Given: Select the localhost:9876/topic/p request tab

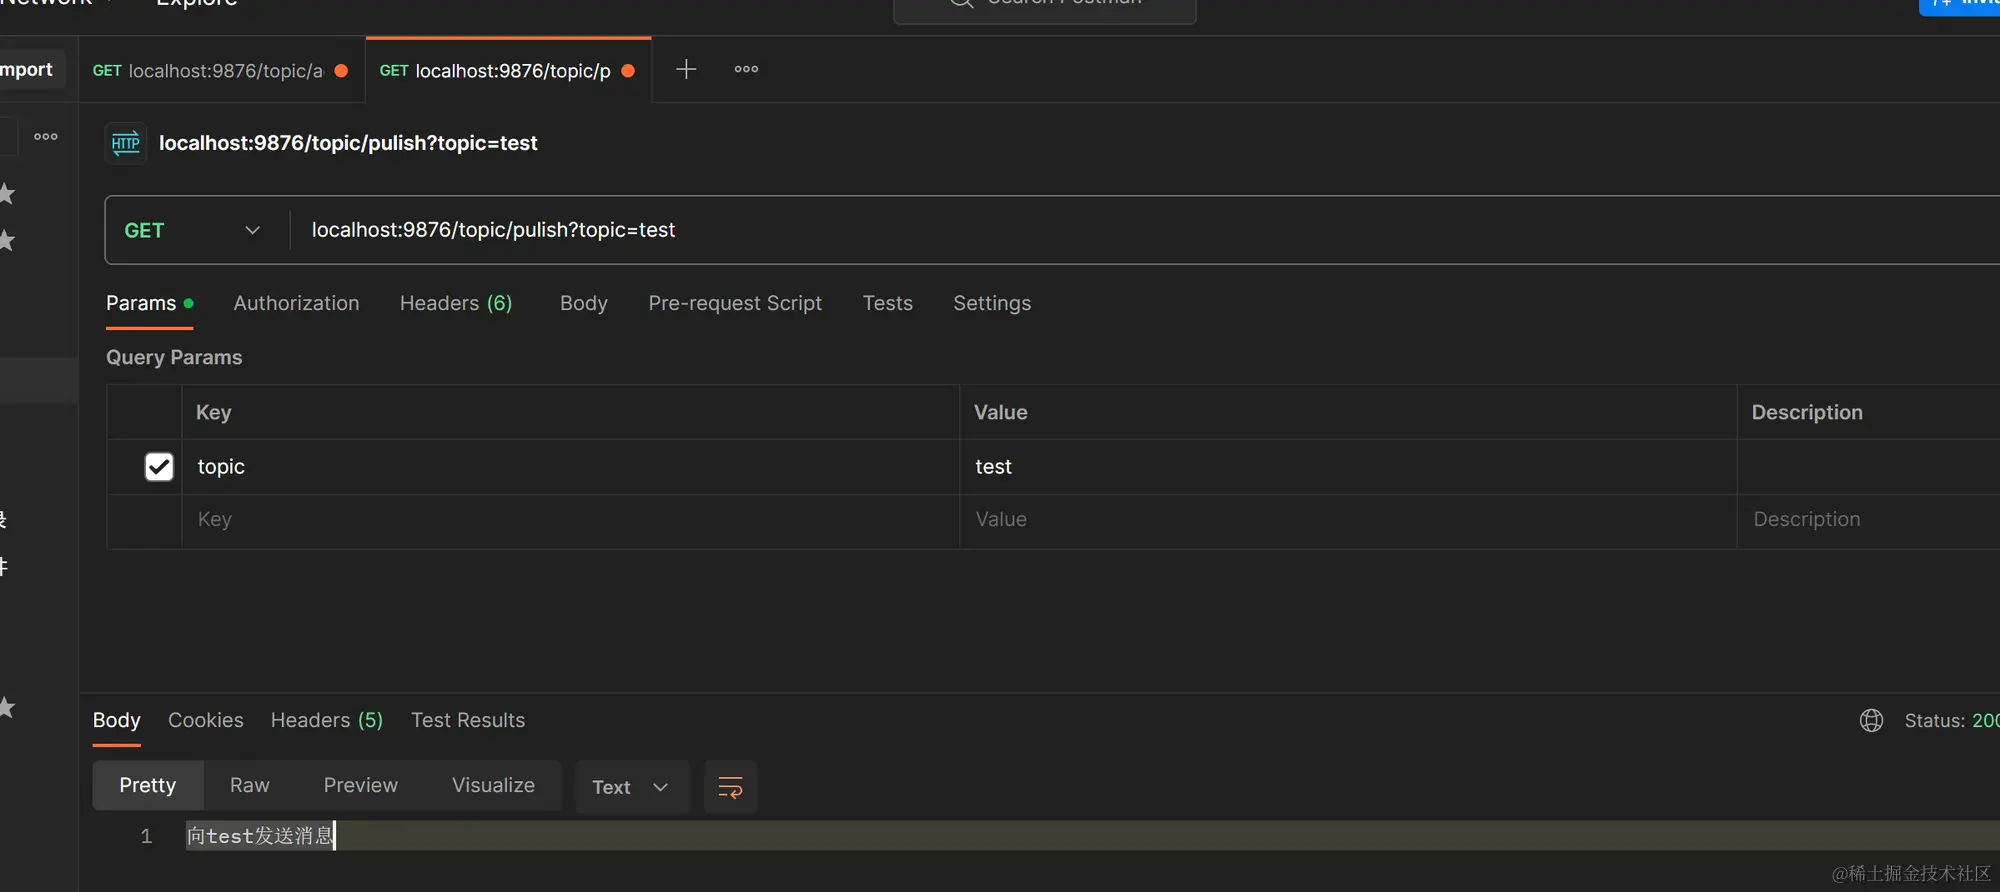Looking at the screenshot, I should 508,70.
